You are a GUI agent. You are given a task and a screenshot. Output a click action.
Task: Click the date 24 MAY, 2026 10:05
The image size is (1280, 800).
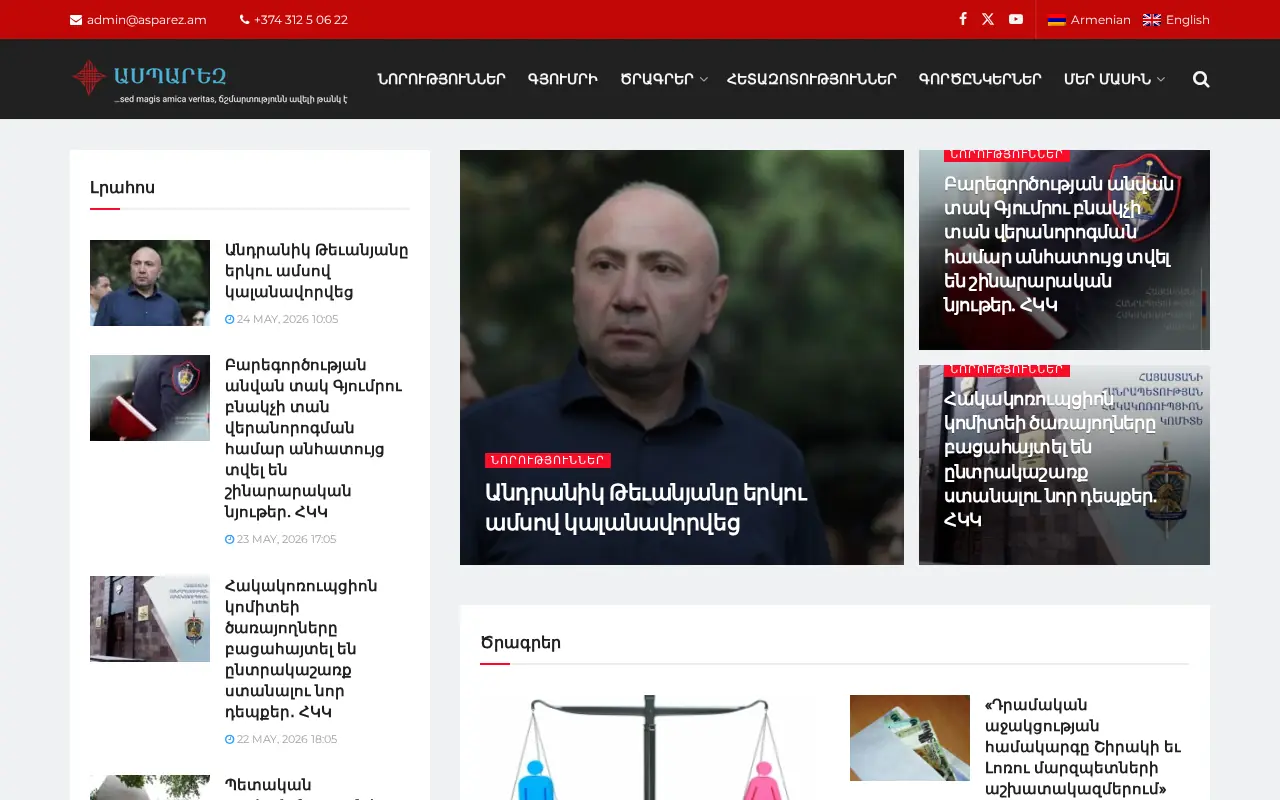point(287,319)
